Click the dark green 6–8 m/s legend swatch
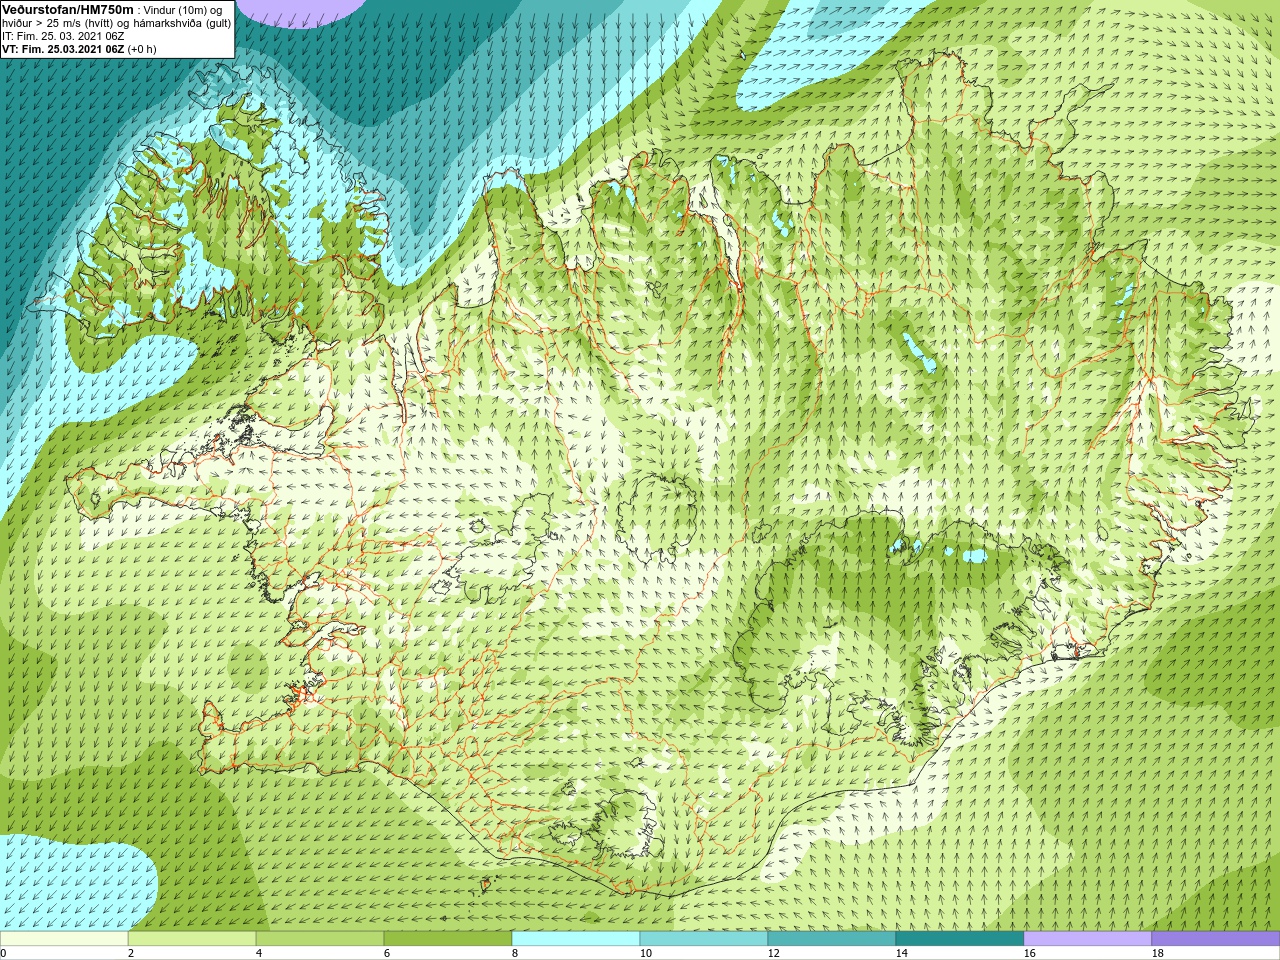The image size is (1280, 960). pos(448,939)
